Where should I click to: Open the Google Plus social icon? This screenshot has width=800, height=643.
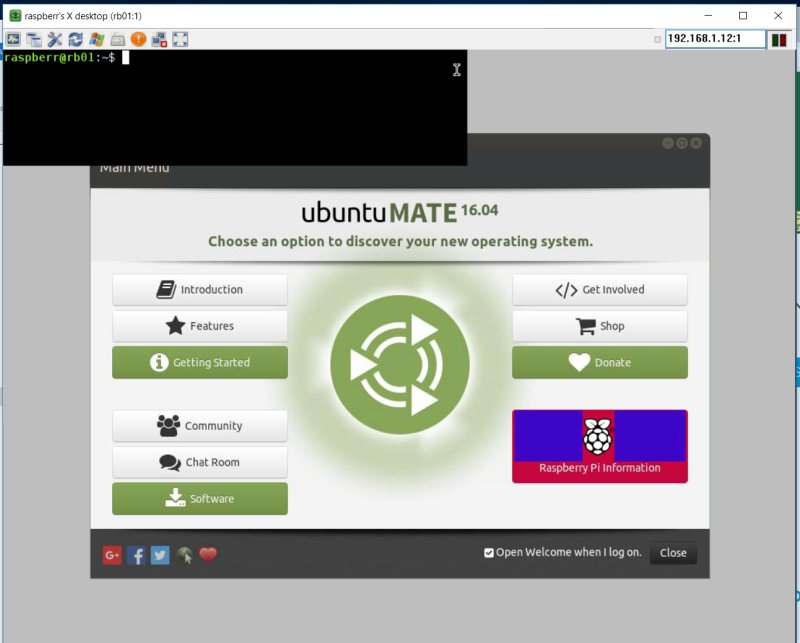[x=112, y=554]
